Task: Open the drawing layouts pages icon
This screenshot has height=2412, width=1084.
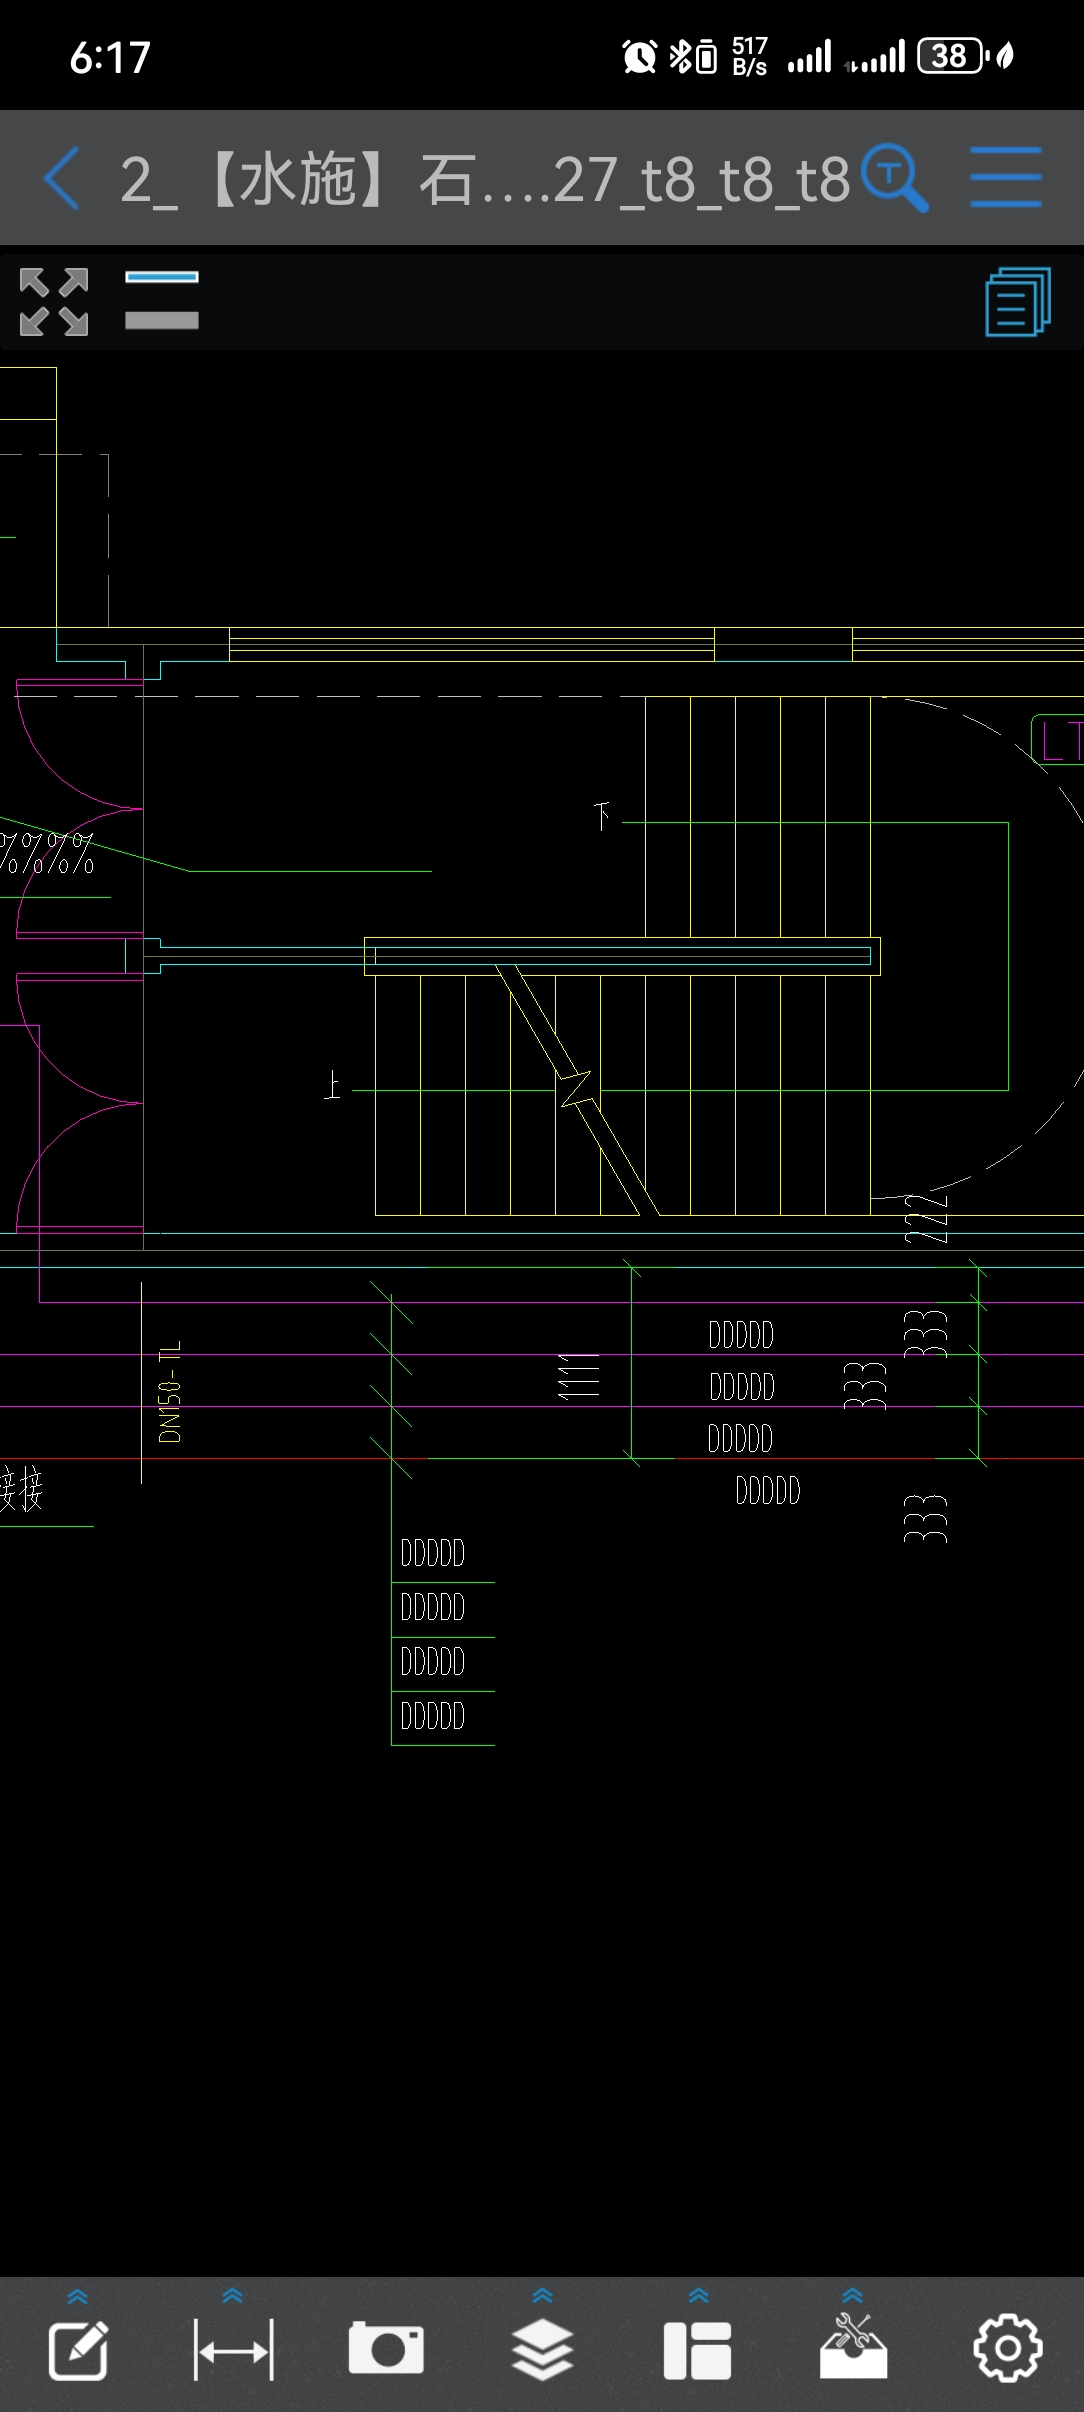Action: (1018, 302)
